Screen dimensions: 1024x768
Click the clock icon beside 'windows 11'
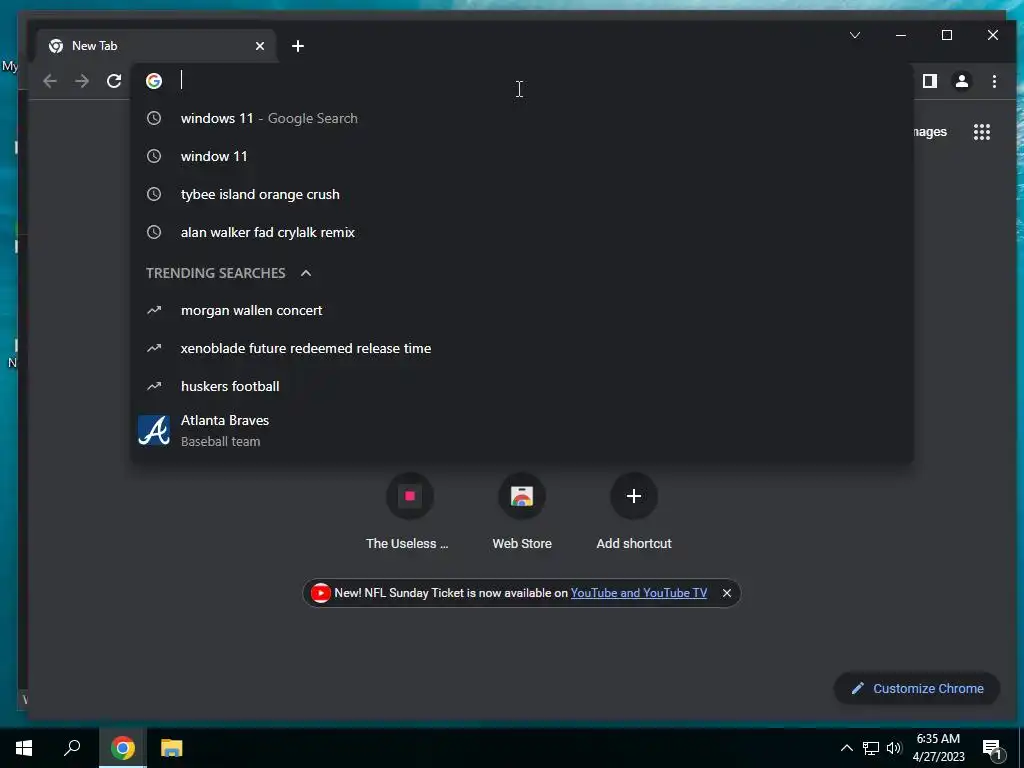click(x=154, y=118)
